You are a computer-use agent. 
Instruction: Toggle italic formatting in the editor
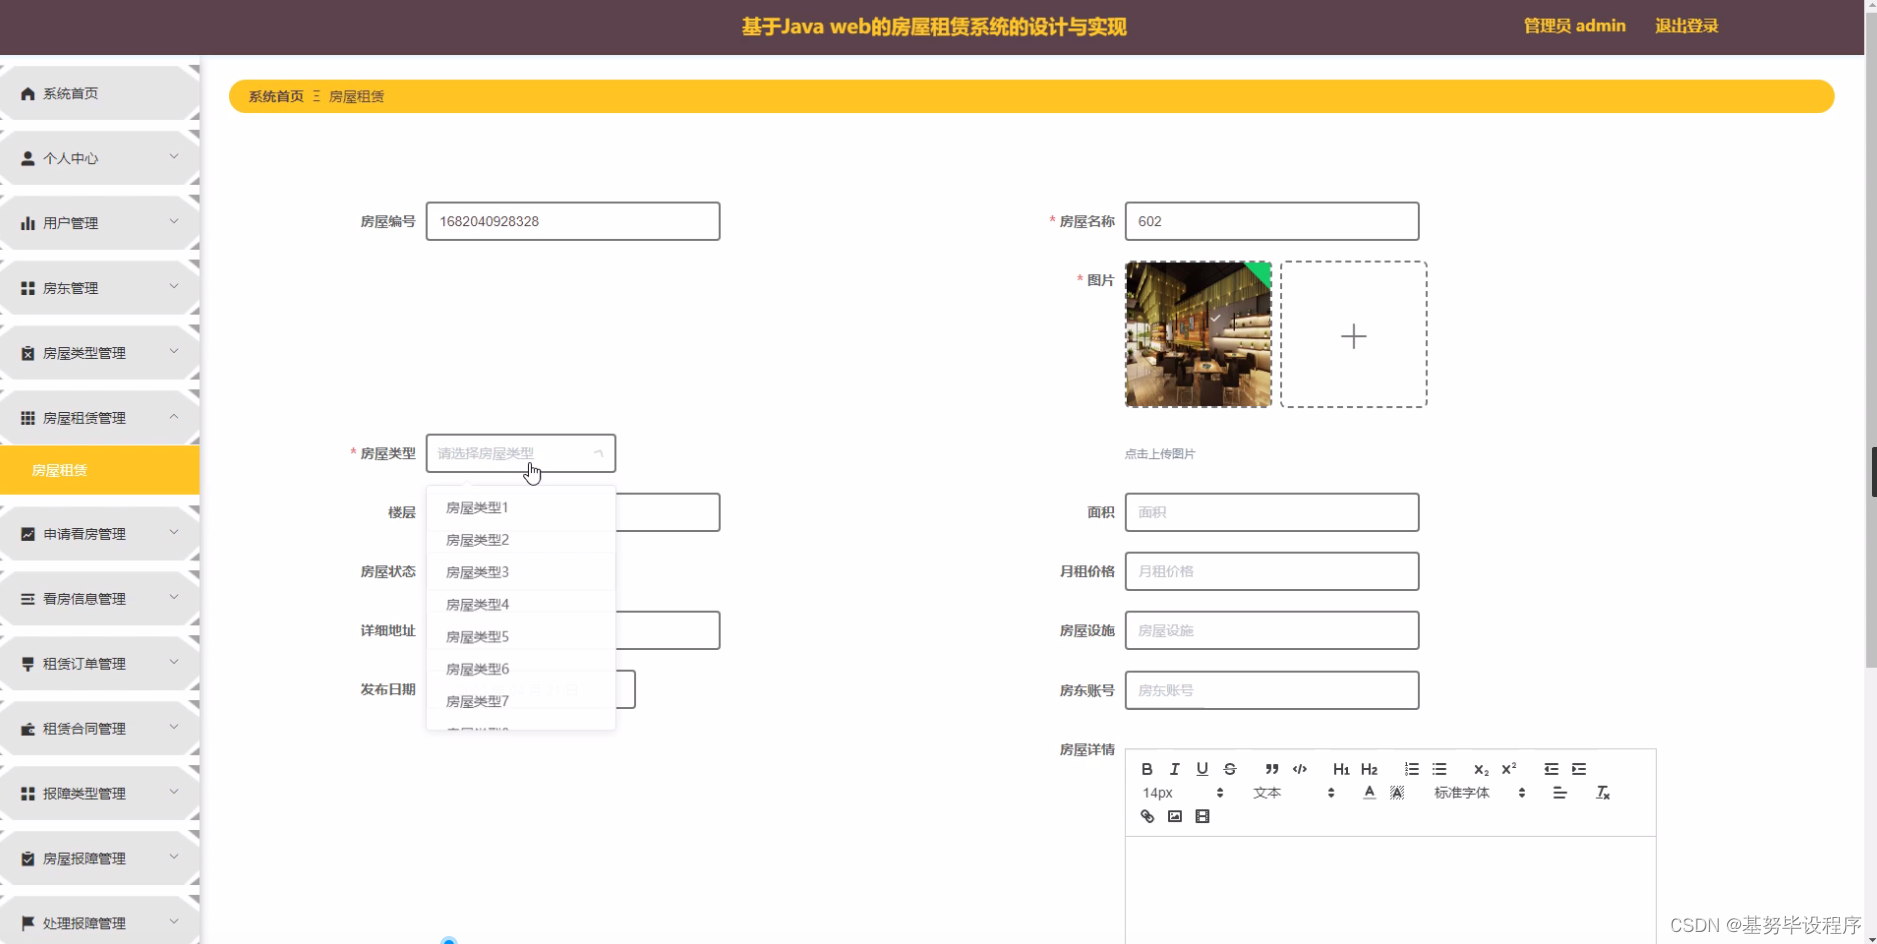pos(1174,769)
